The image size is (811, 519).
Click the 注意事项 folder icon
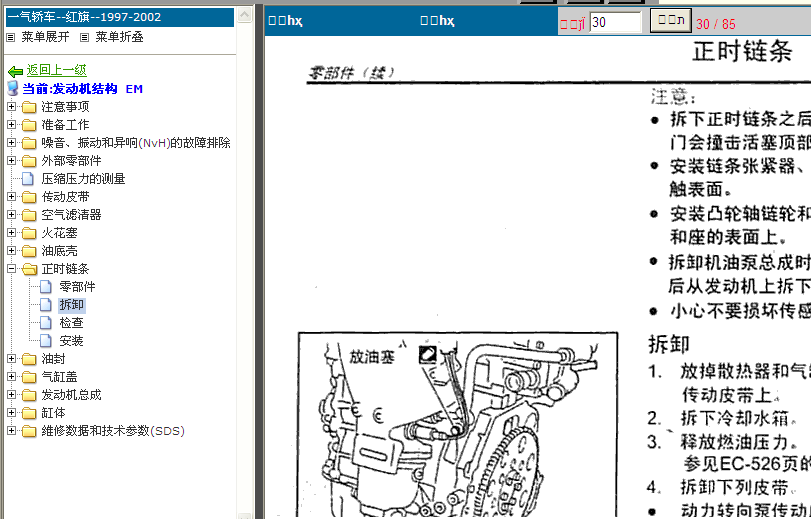click(x=29, y=107)
